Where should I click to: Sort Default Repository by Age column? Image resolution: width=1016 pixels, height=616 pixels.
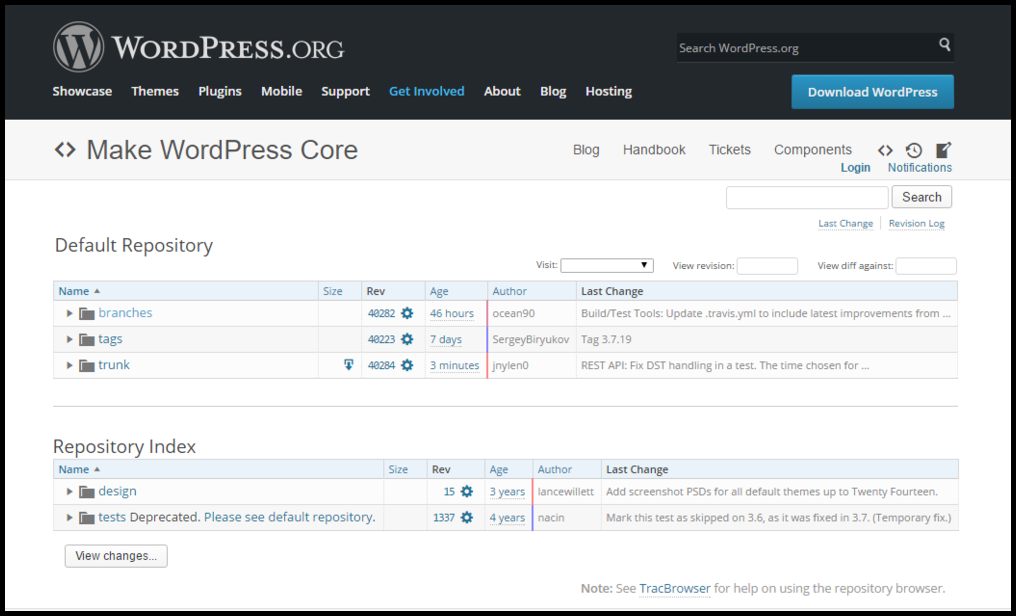point(439,291)
